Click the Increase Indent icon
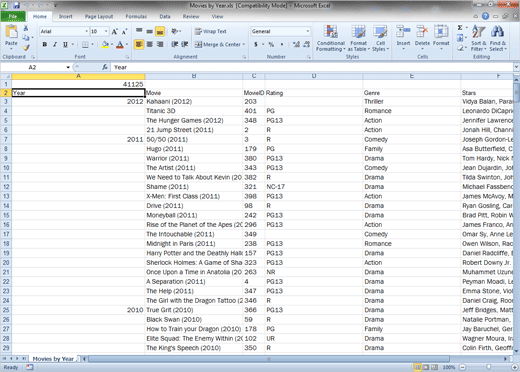520x372 pixels. 185,44
